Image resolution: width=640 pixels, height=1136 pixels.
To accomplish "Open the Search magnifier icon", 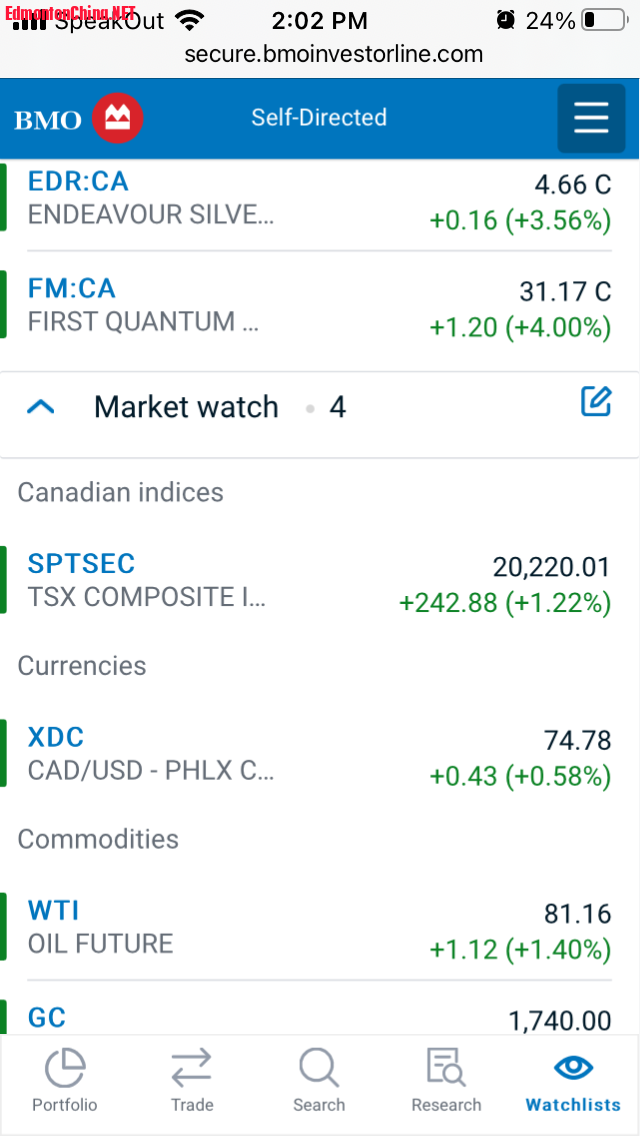I will [x=319, y=1069].
